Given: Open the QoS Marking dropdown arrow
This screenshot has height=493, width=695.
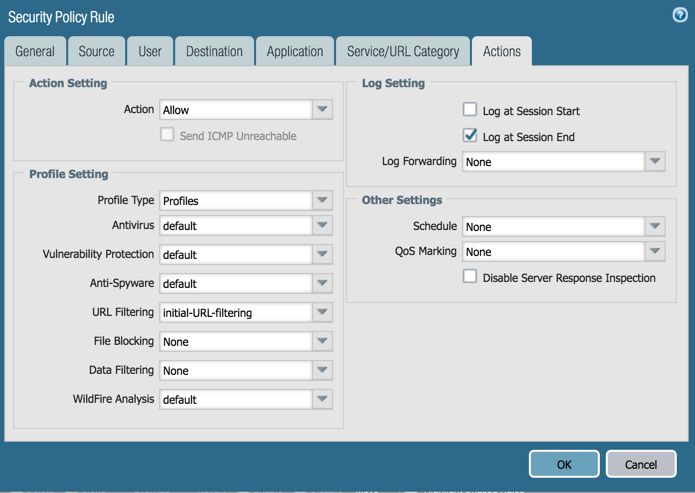Looking at the screenshot, I should tap(655, 251).
